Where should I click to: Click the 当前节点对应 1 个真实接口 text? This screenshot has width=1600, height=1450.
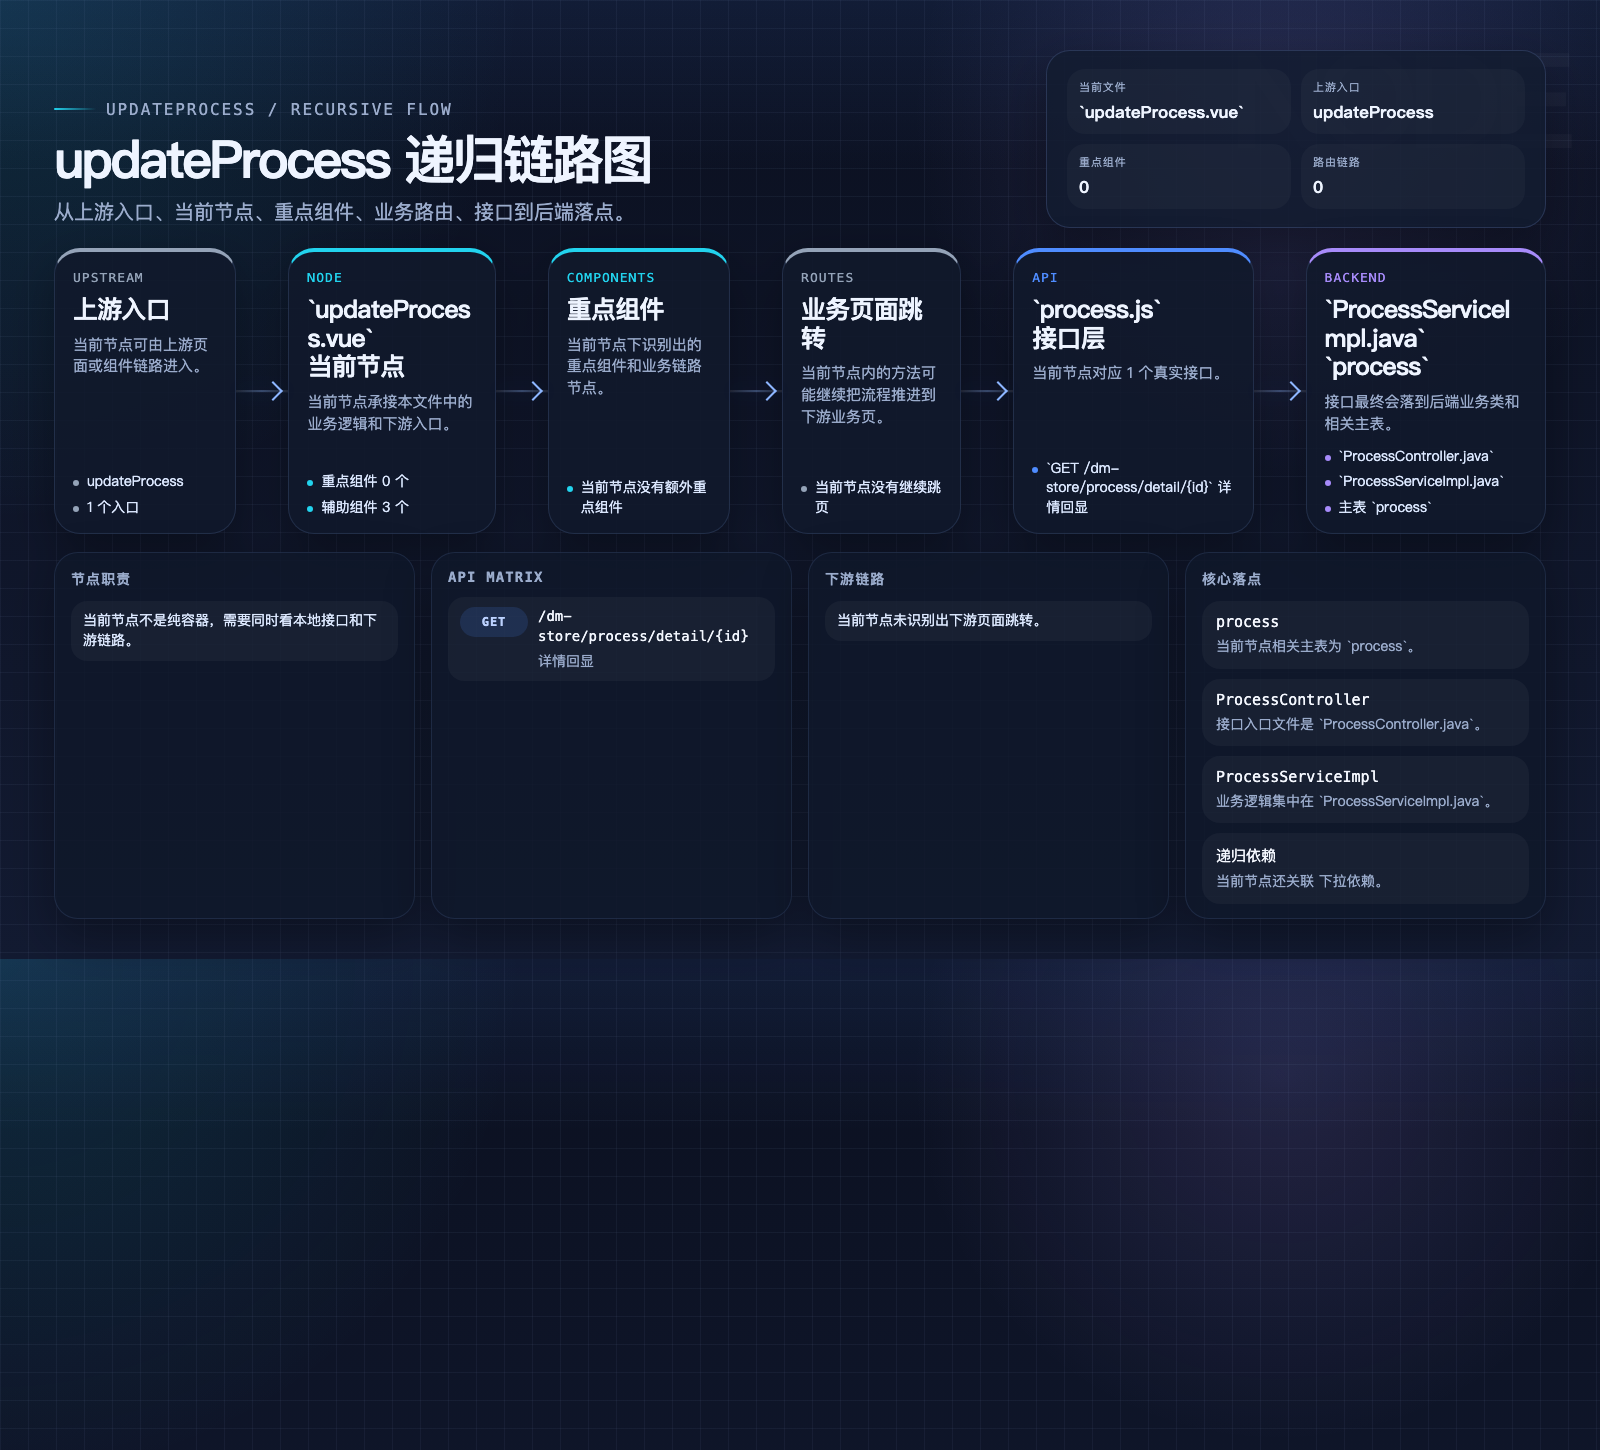tap(1130, 373)
